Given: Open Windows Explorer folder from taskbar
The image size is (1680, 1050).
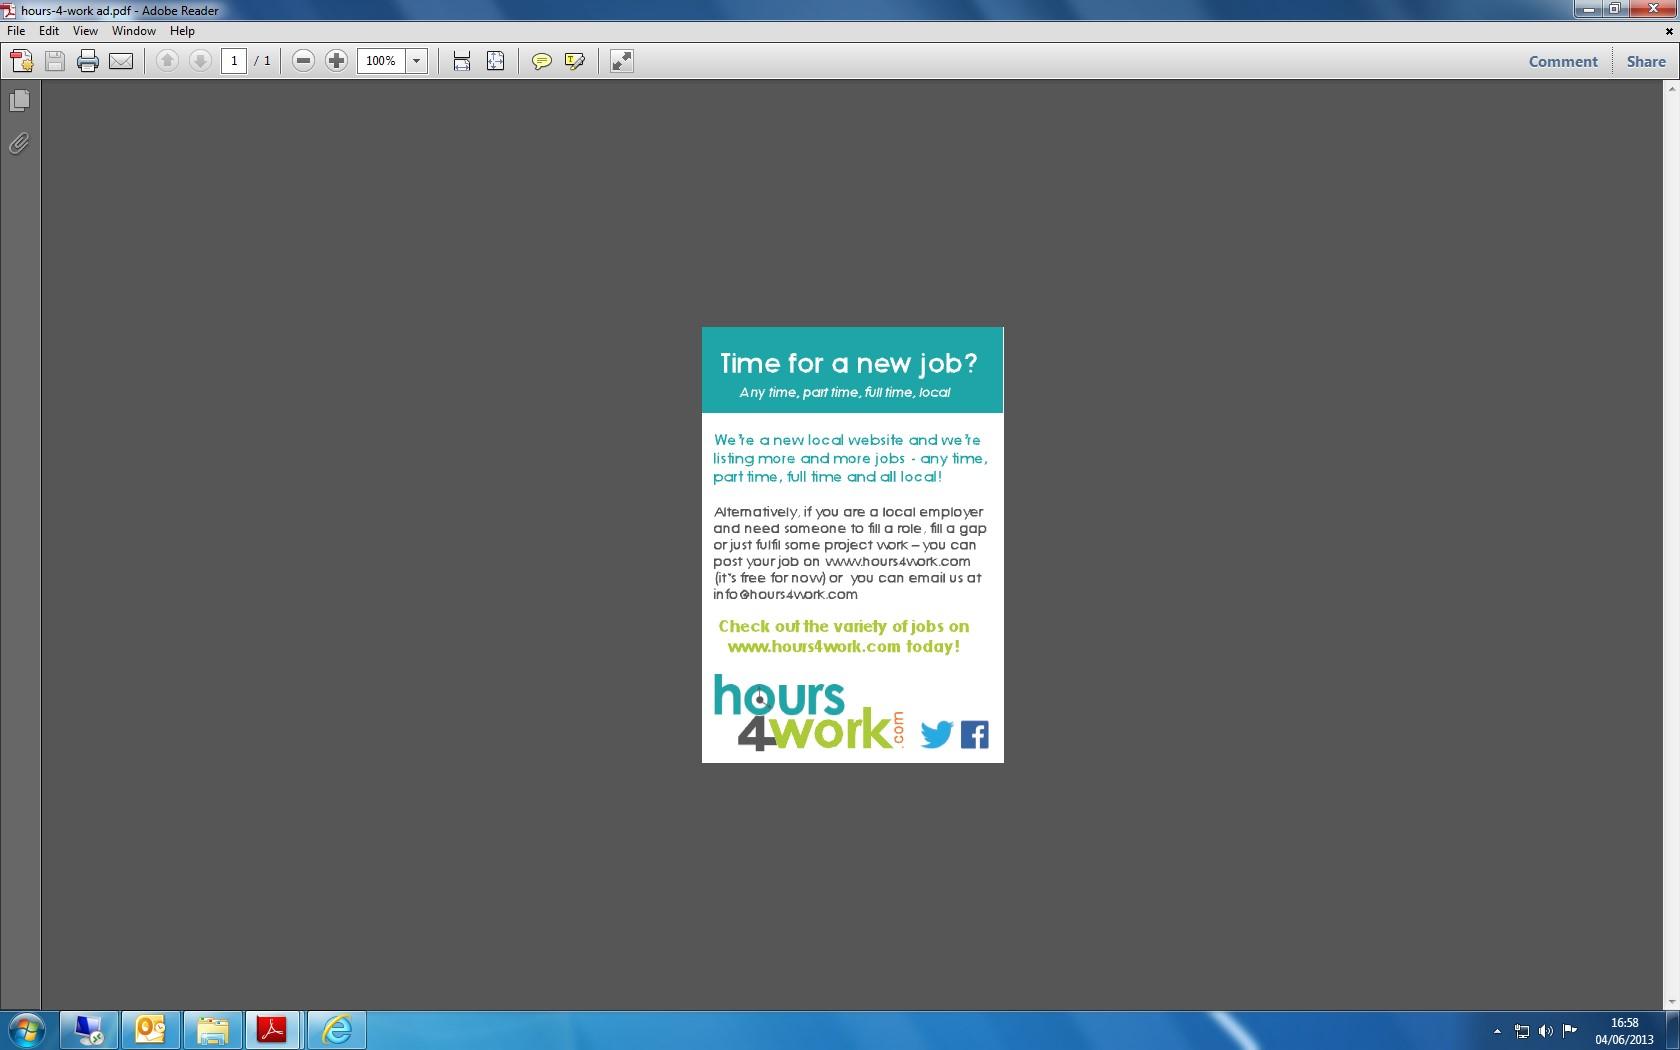Looking at the screenshot, I should 212,1030.
